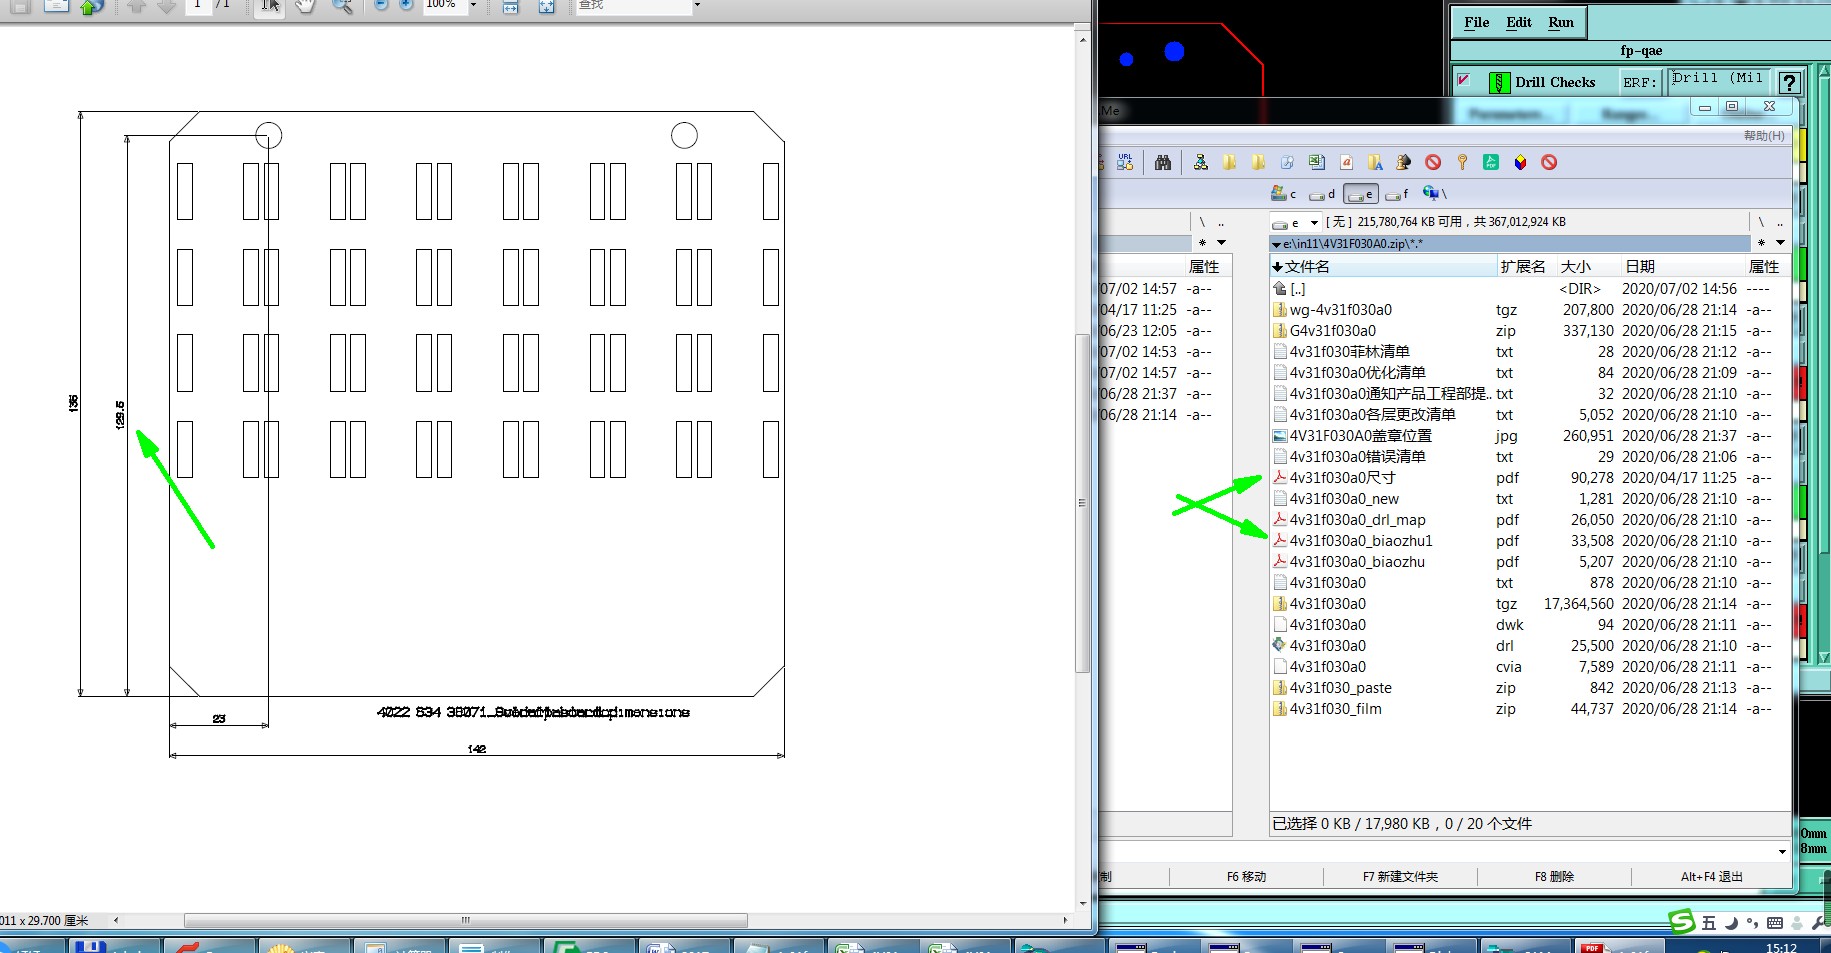The image size is (1831, 953).
Task: Open the Edit menu in Genesis window
Action: (1519, 22)
